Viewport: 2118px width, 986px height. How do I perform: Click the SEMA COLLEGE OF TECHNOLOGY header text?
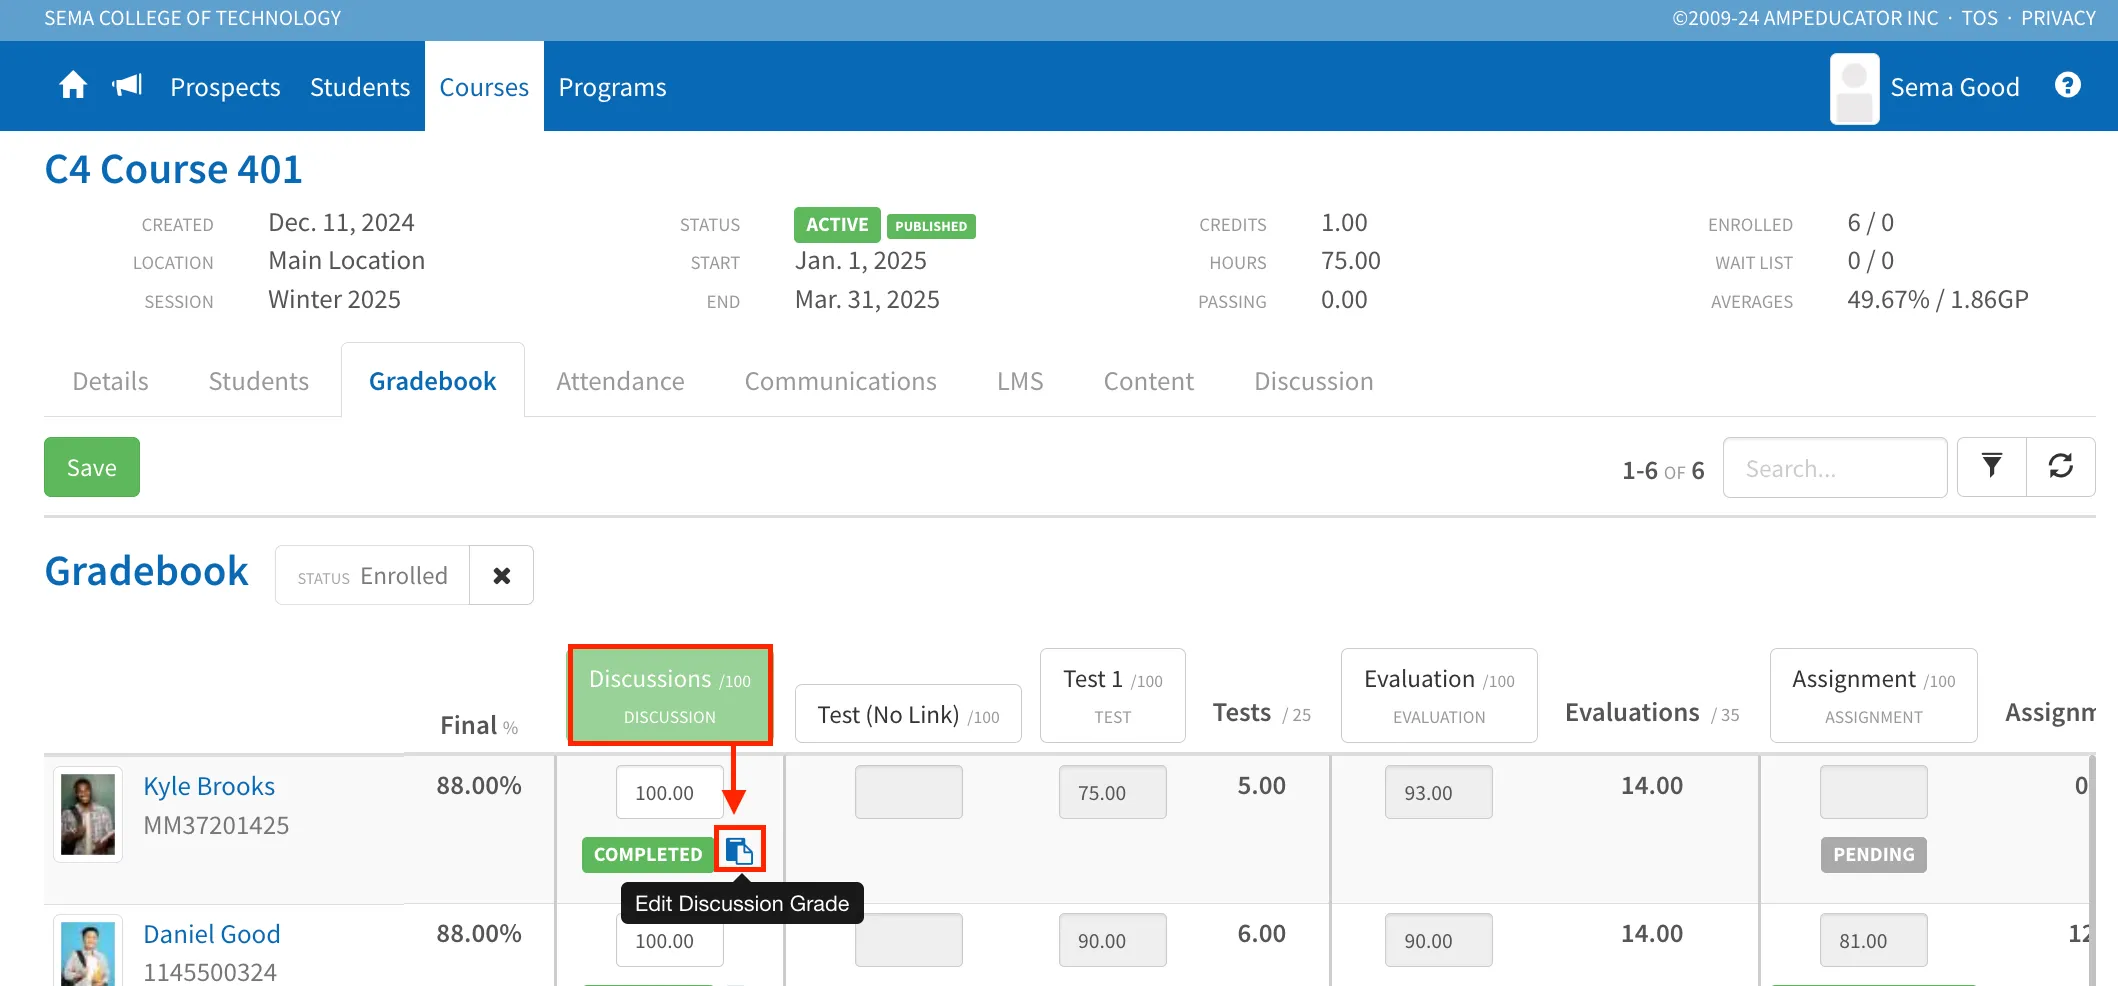point(193,18)
